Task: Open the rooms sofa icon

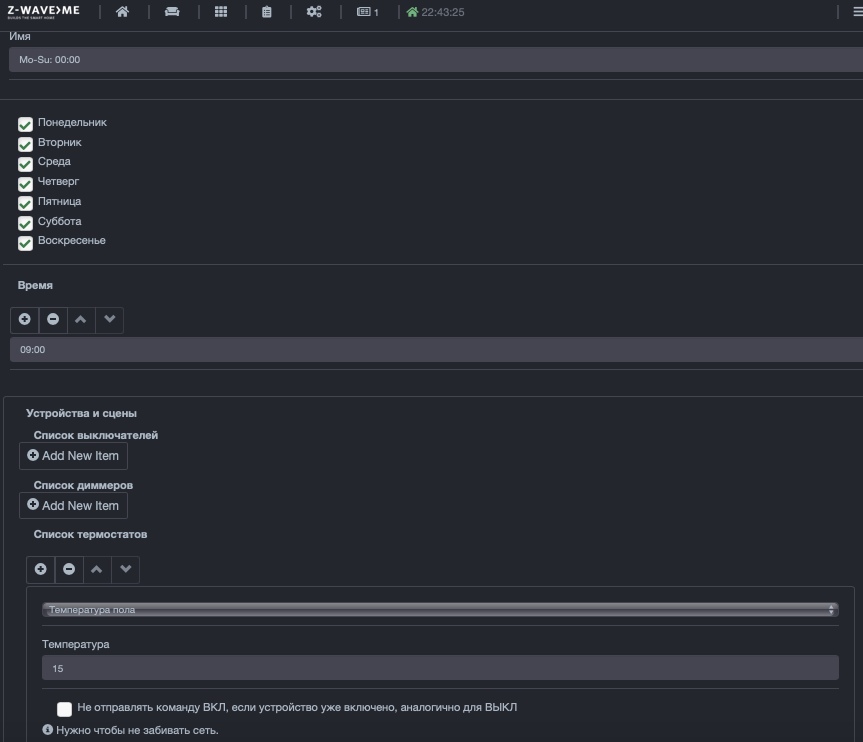Action: tap(172, 12)
